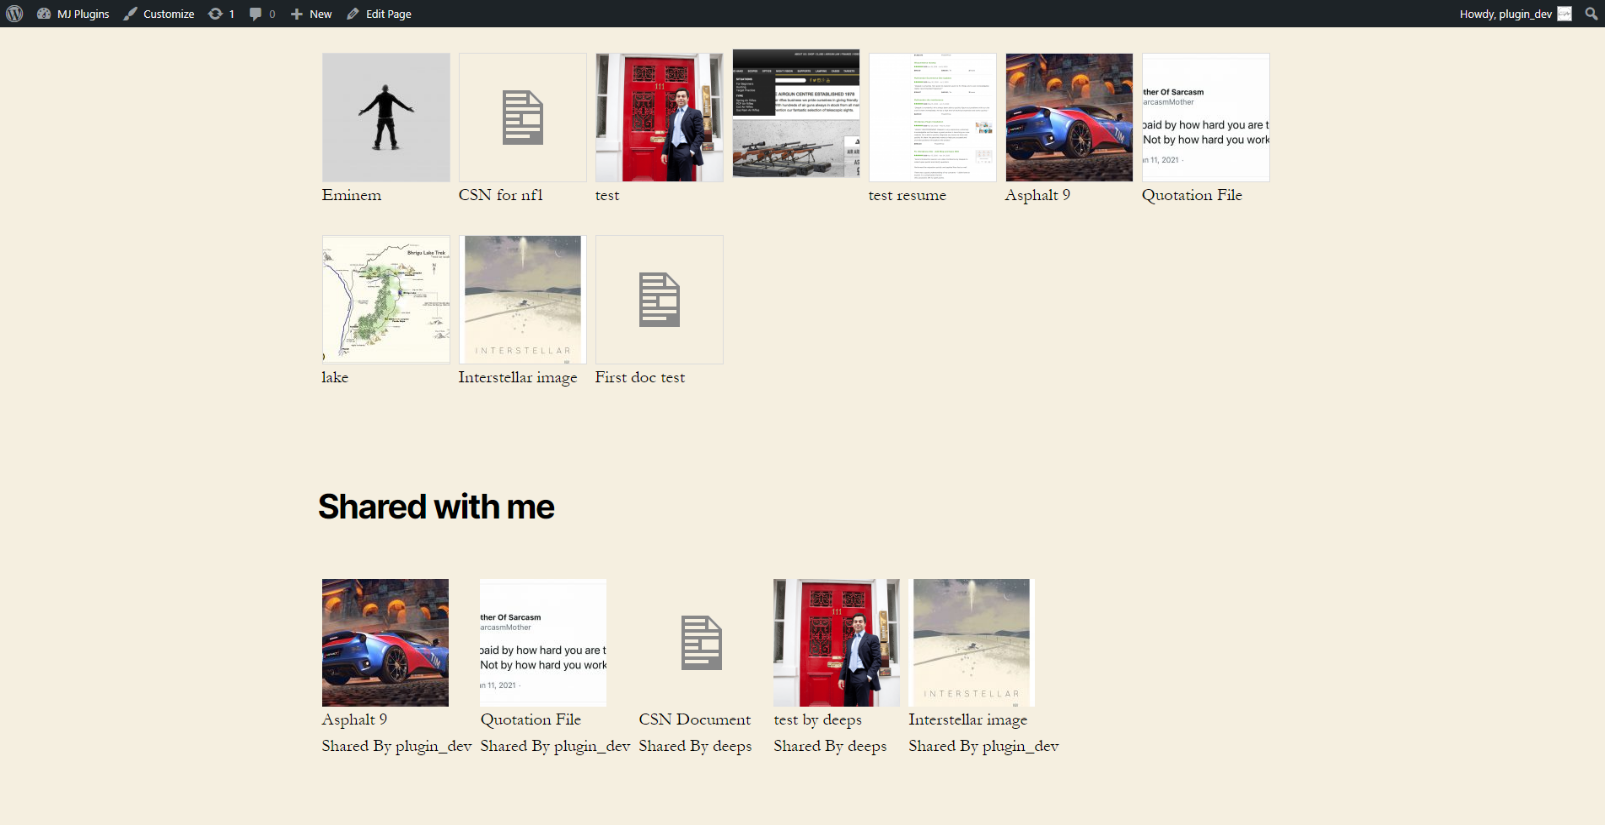
Task: Open the test resume thumbnail
Action: 933,117
